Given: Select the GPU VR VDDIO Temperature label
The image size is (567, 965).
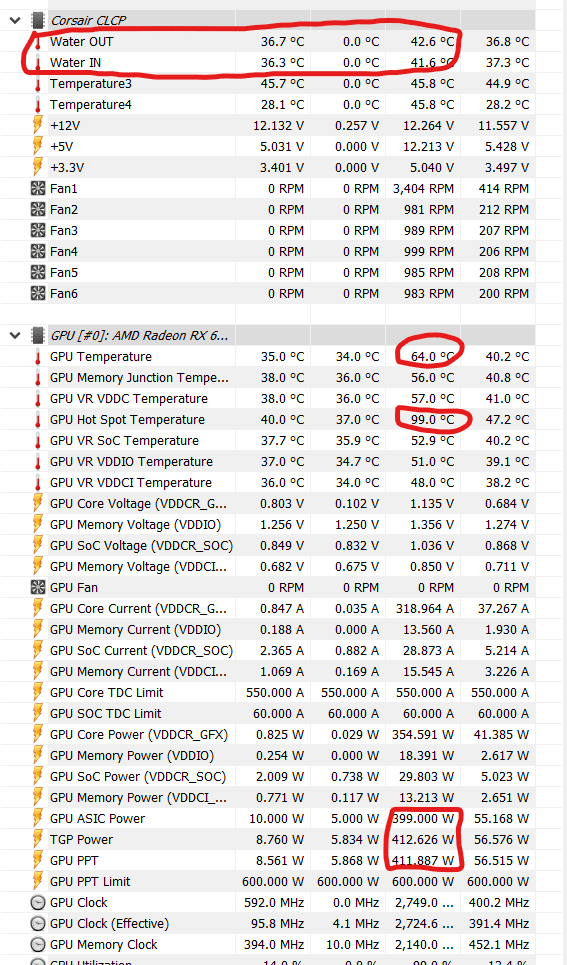Looking at the screenshot, I should (131, 462).
